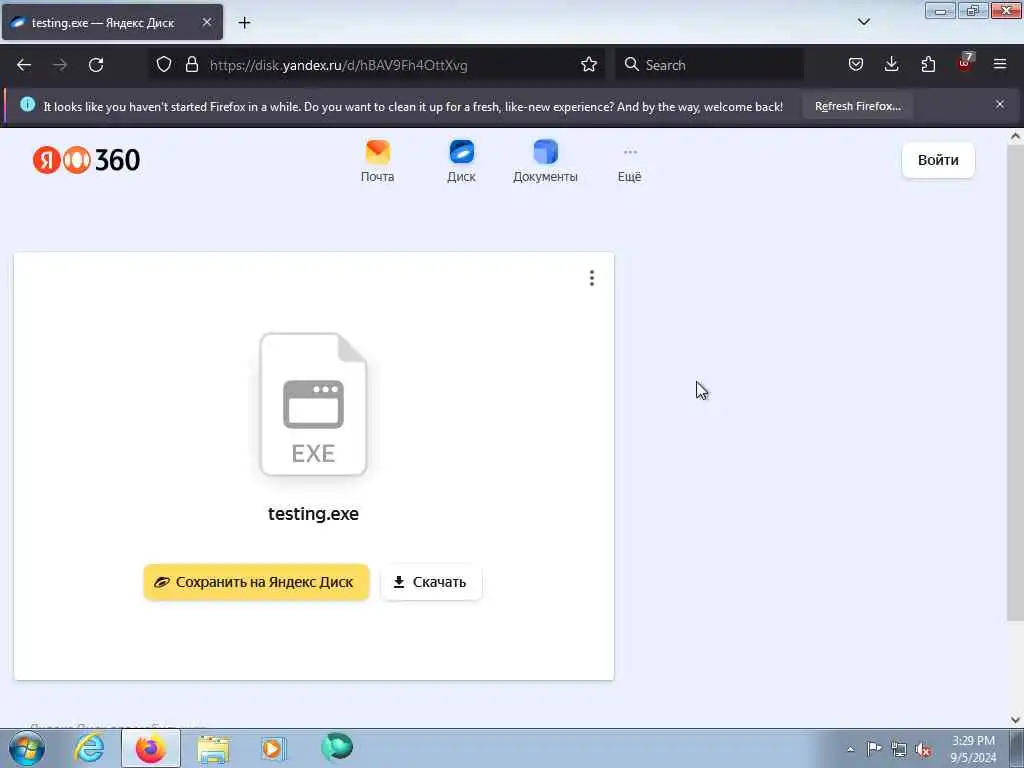This screenshot has height=768, width=1024.
Task: Show hidden system tray icons
Action: point(850,750)
